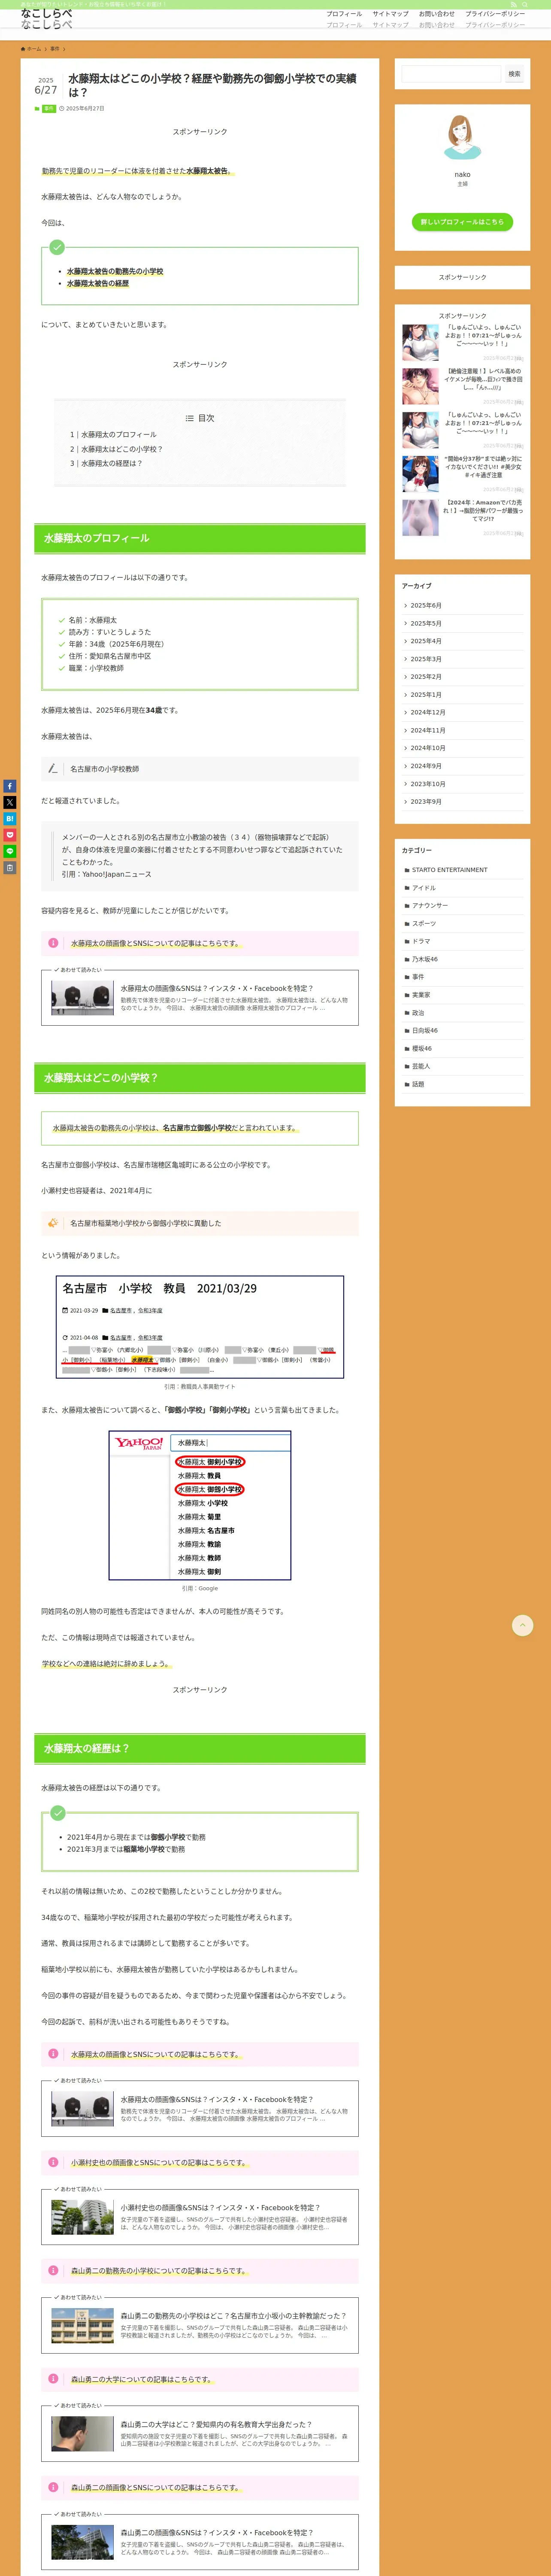Click the home icon in the breadcrumb
The image size is (551, 2576).
pyautogui.click(x=23, y=49)
